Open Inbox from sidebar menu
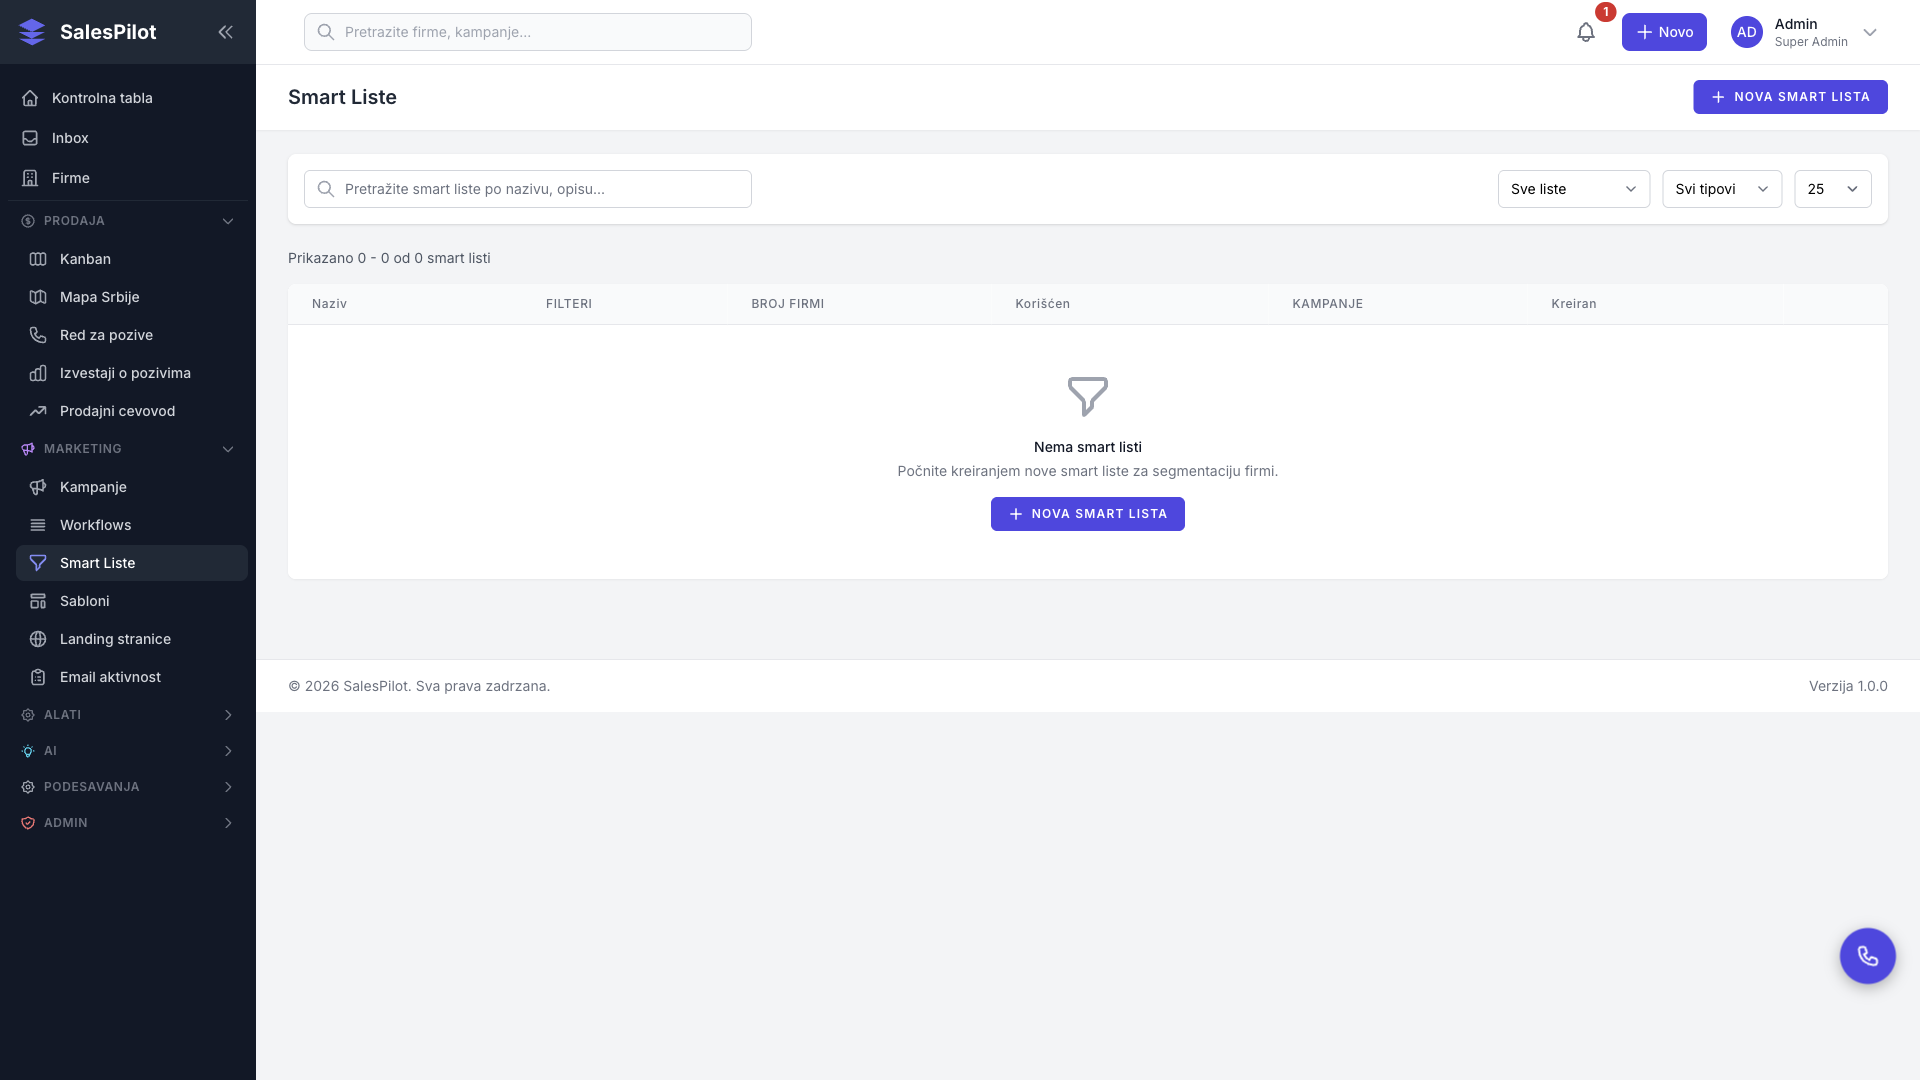The width and height of the screenshot is (1920, 1080). point(70,138)
